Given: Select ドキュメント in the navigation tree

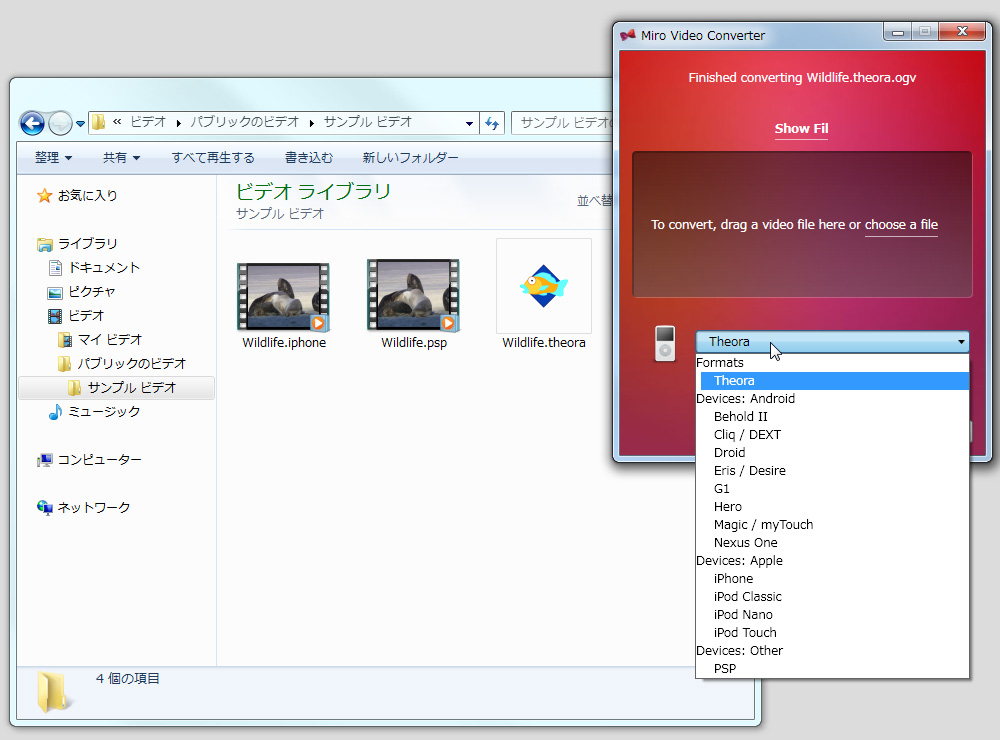Looking at the screenshot, I should tap(105, 268).
